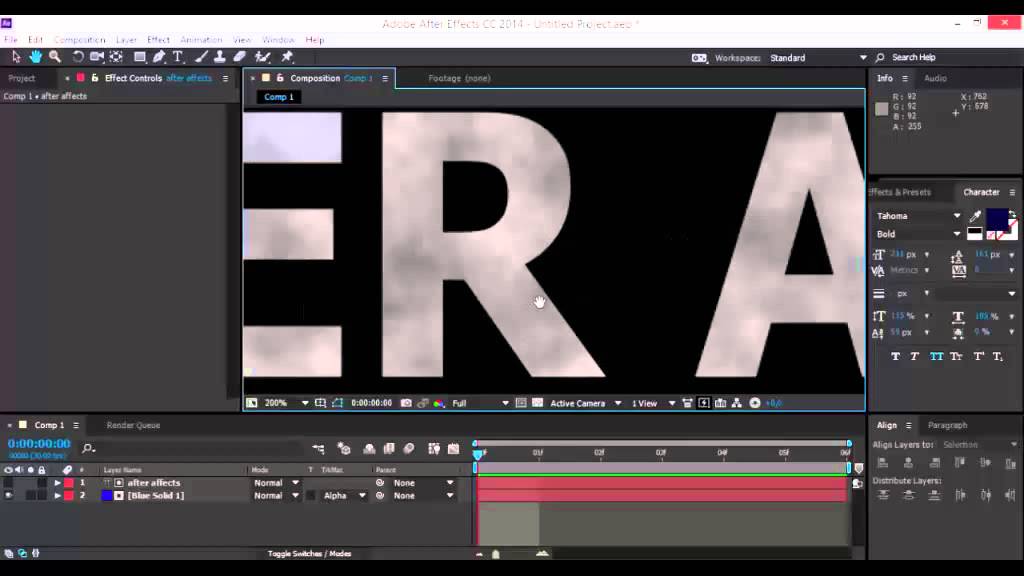Select the Rectangle shape tool
The height and width of the screenshot is (576, 1024).
tap(139, 57)
